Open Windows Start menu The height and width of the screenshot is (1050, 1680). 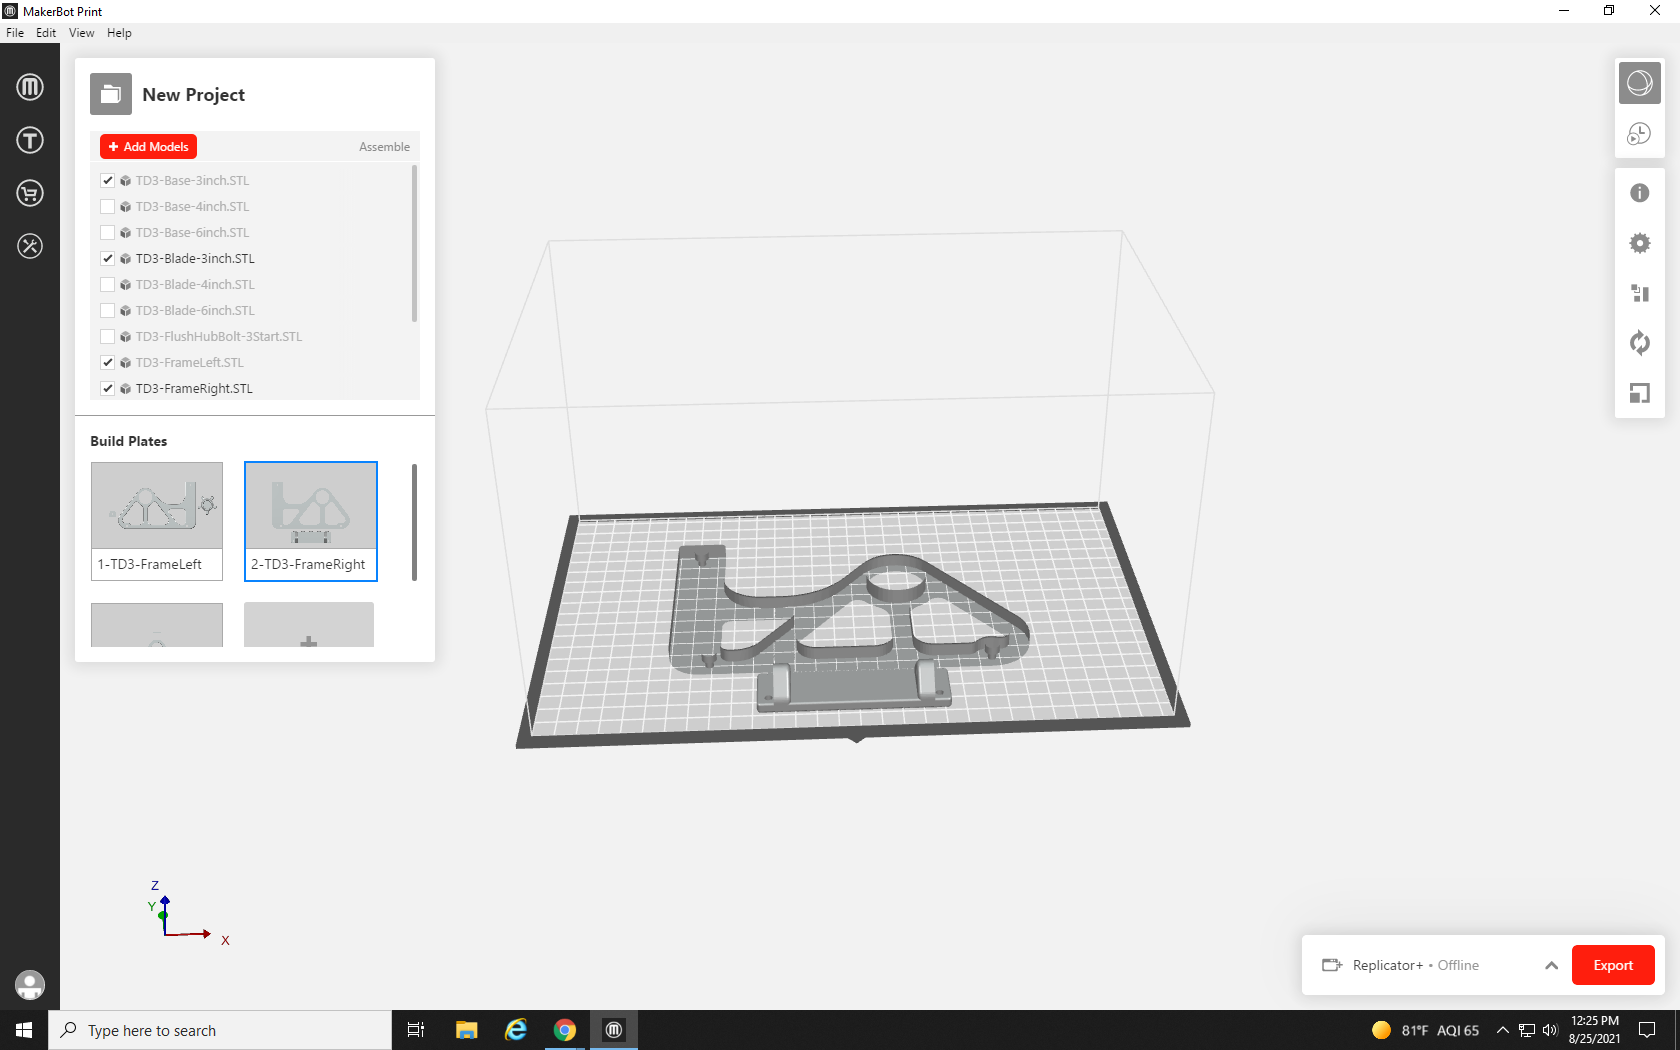point(24,1030)
